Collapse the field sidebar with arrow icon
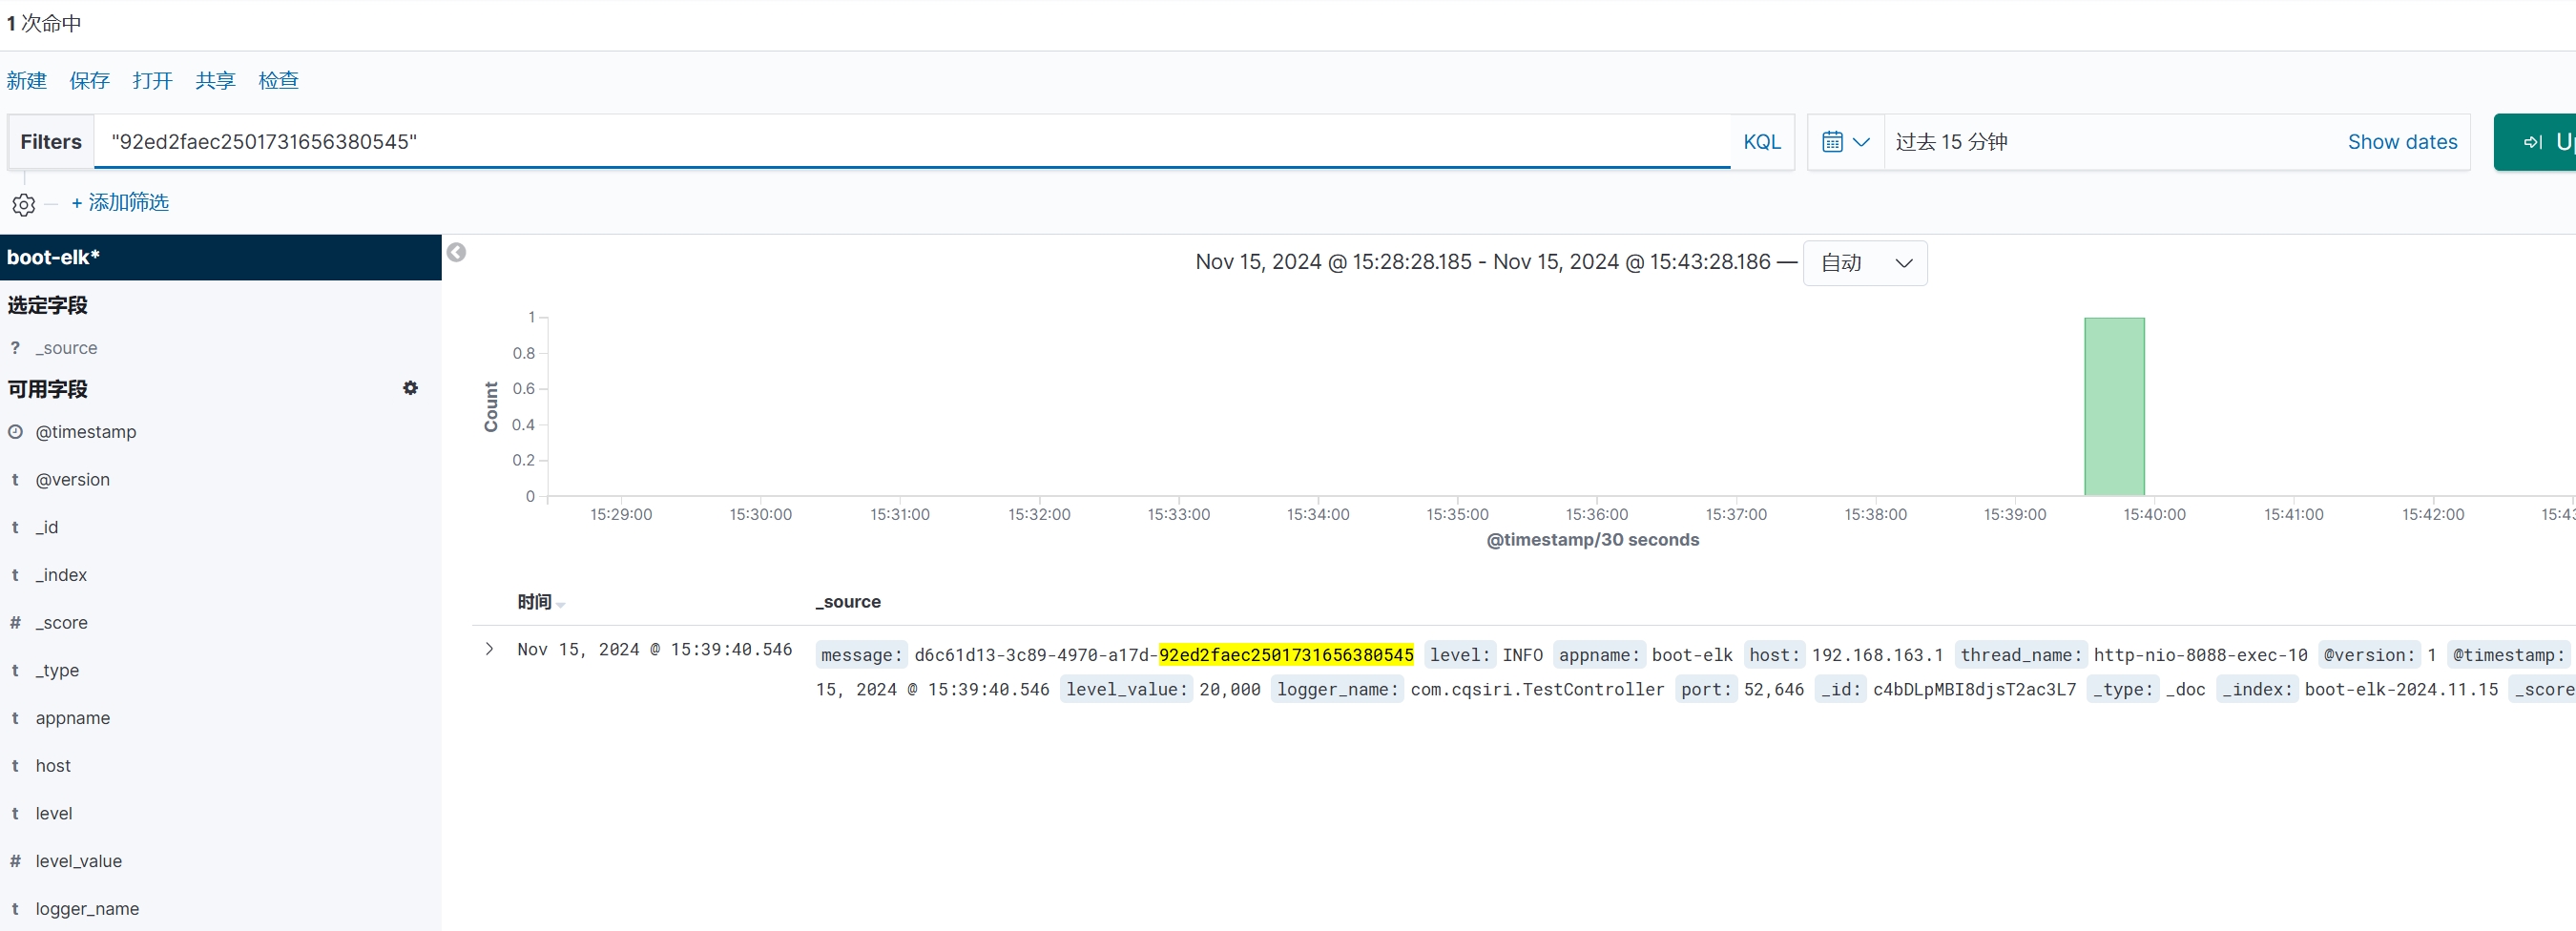The image size is (2576, 931). pyautogui.click(x=456, y=252)
